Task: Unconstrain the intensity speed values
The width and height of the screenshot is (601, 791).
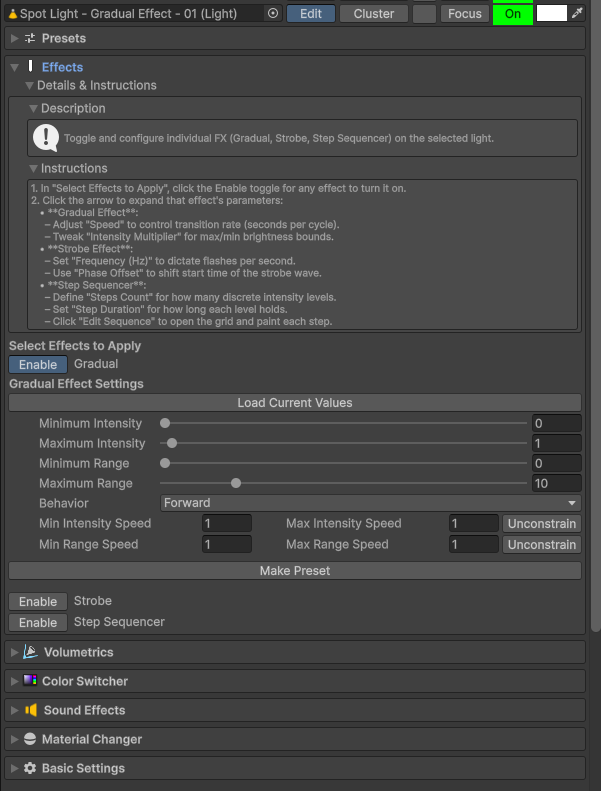Action: [x=542, y=524]
